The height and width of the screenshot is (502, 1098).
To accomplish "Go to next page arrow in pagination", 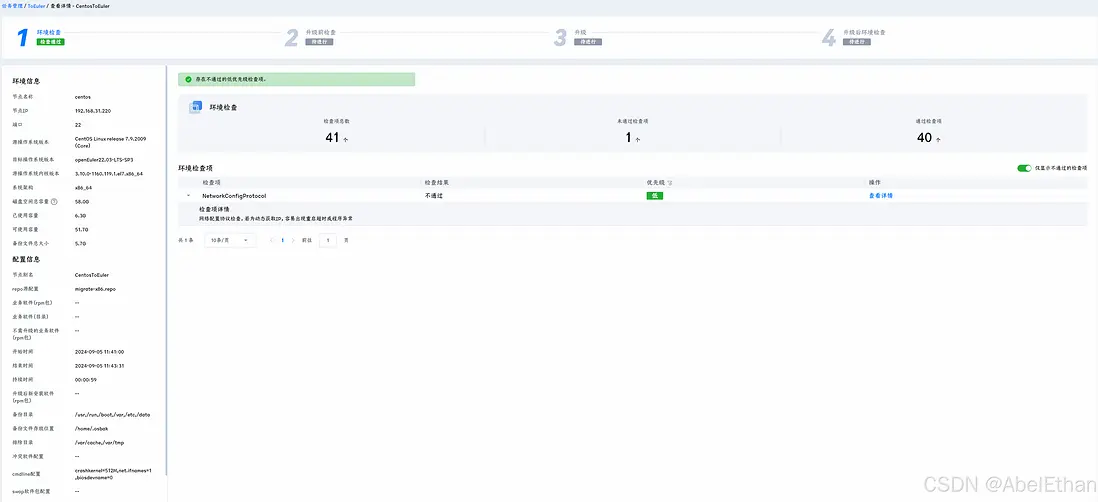I will tap(295, 240).
